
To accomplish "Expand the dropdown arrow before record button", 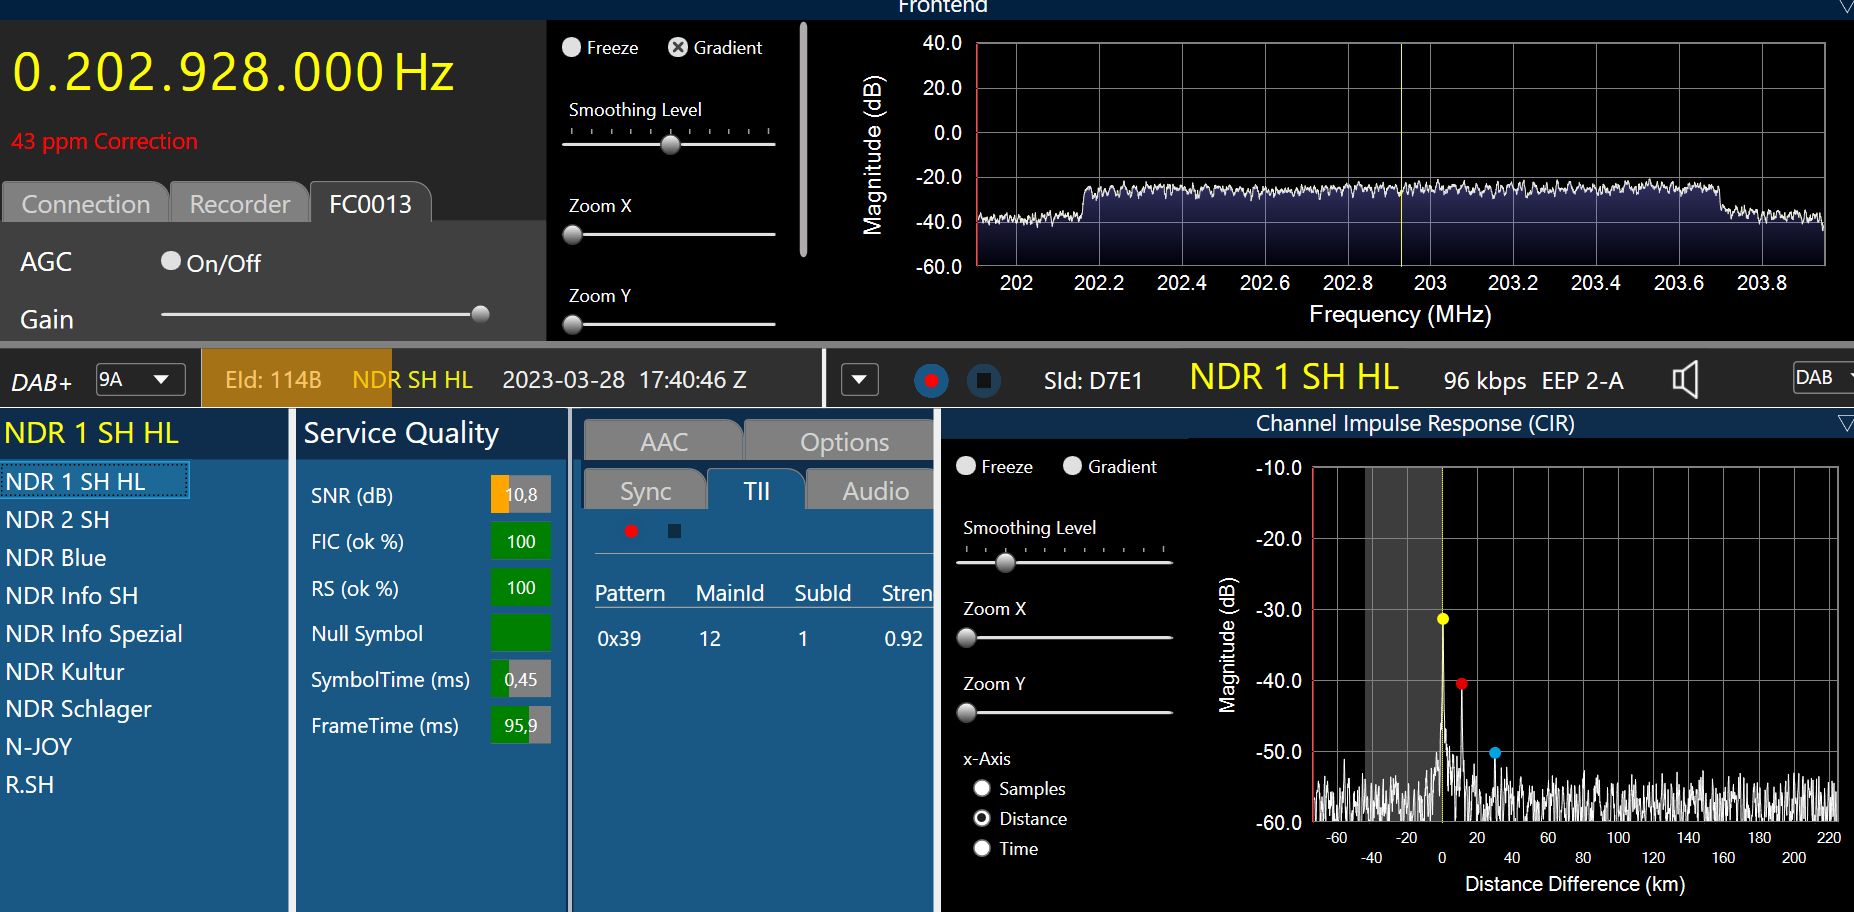I will click(859, 380).
